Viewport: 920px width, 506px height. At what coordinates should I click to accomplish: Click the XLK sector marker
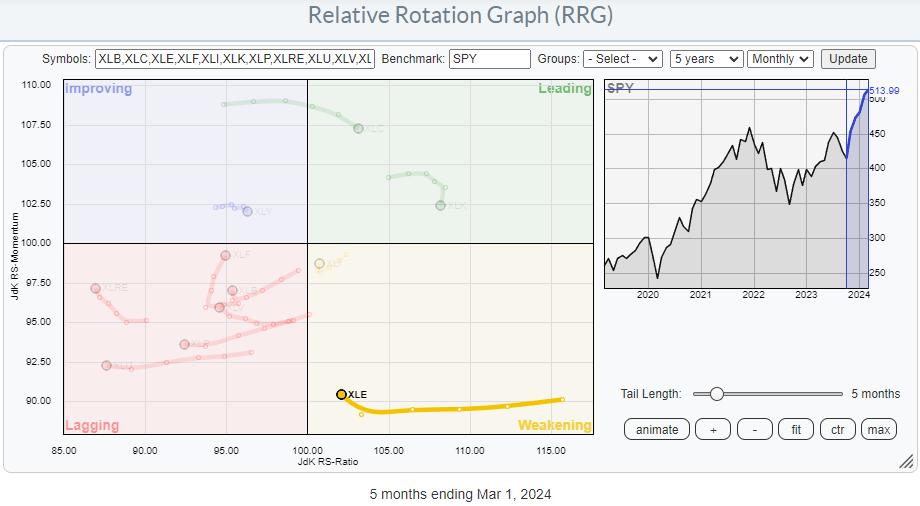click(440, 205)
